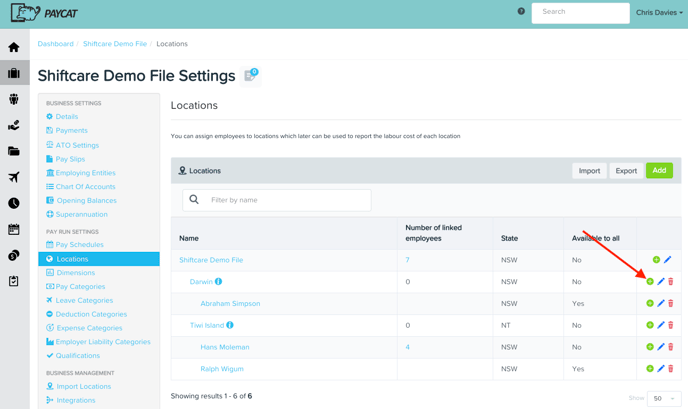Click the Paycat logo
The image size is (688, 409).
[44, 13]
